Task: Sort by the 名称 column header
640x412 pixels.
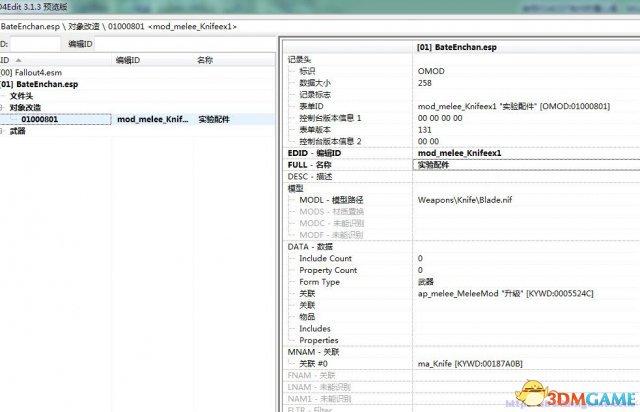Action: click(205, 60)
